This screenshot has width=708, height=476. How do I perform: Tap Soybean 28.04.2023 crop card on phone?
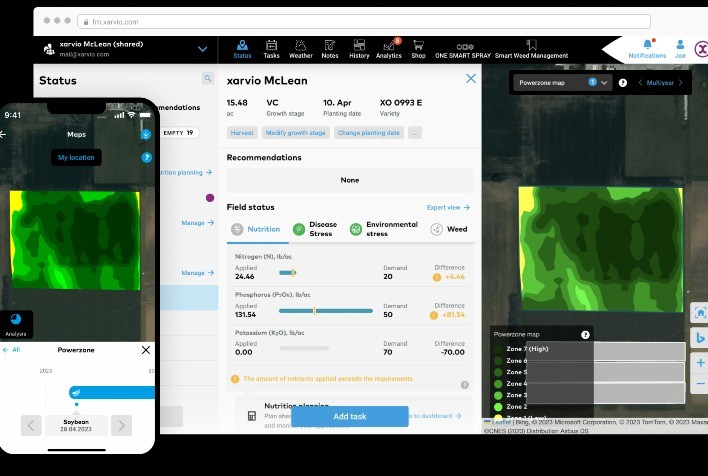(76, 425)
